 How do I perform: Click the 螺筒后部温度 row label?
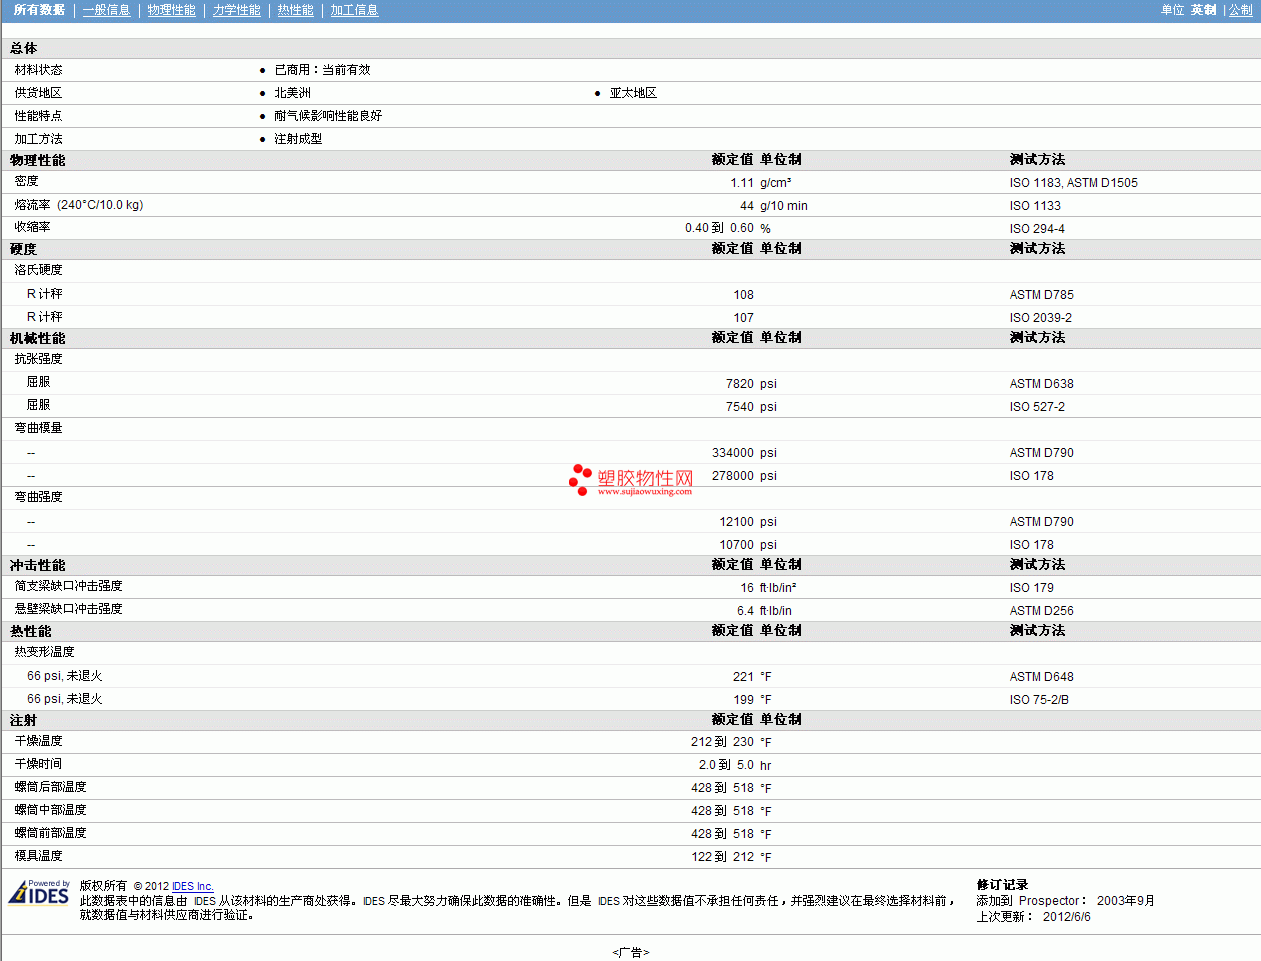51,787
